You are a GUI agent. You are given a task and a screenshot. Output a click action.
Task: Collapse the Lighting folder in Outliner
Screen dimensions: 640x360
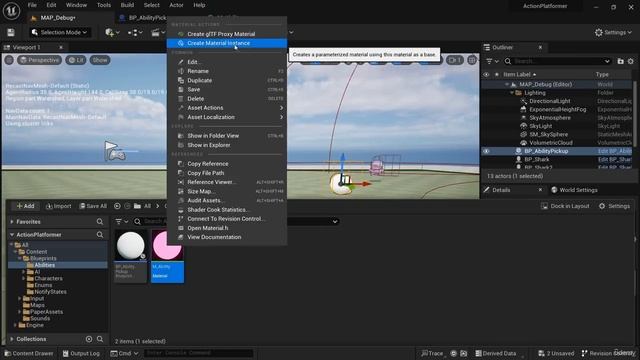(x=512, y=93)
